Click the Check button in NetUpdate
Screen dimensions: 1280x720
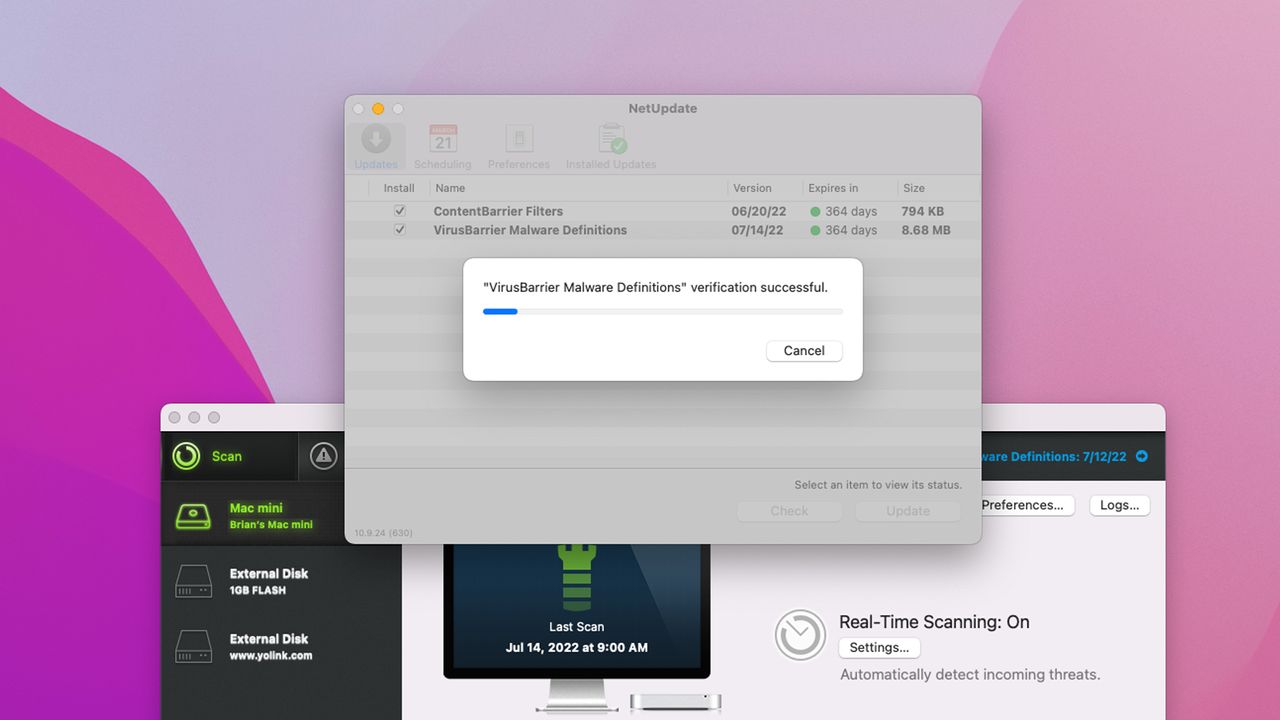click(789, 511)
